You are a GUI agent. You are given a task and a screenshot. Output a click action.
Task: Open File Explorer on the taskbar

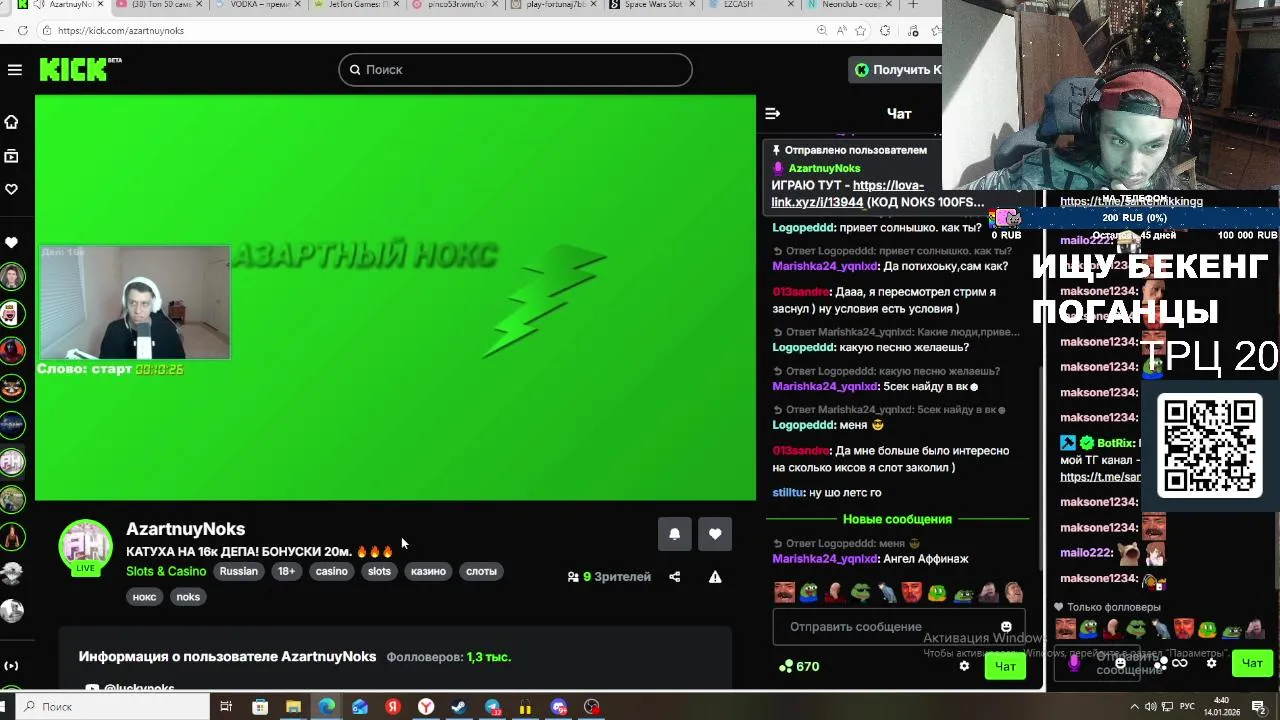(x=293, y=707)
